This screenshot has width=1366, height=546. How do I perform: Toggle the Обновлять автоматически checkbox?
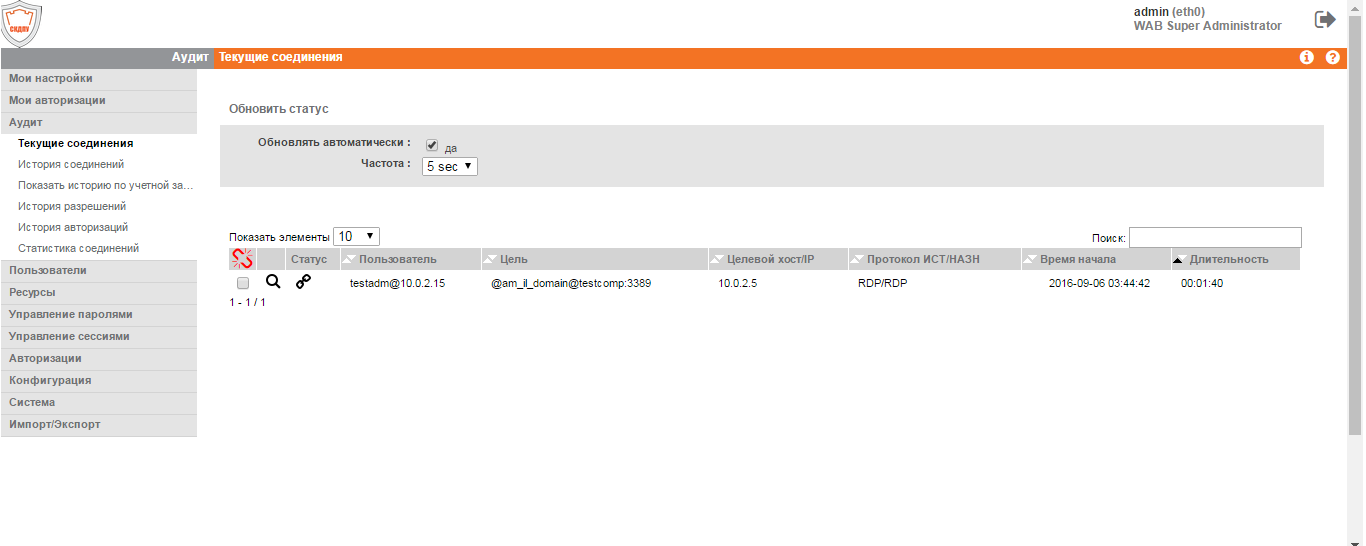coord(432,145)
